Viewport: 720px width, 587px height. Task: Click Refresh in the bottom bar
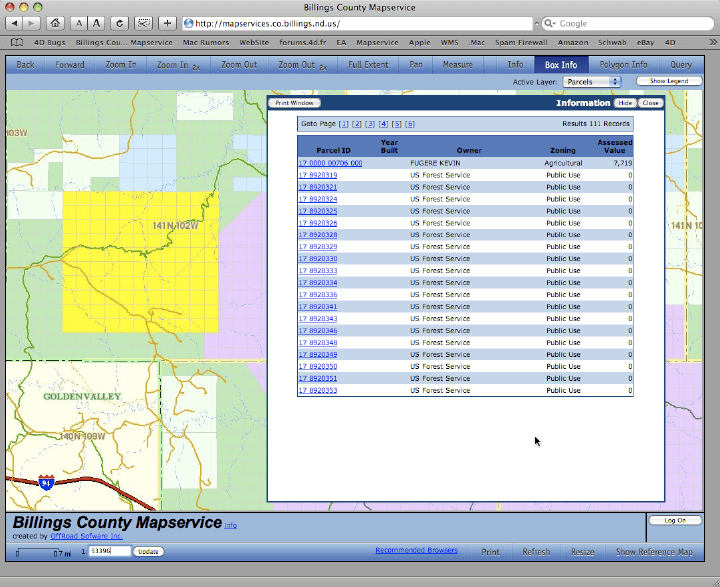536,552
